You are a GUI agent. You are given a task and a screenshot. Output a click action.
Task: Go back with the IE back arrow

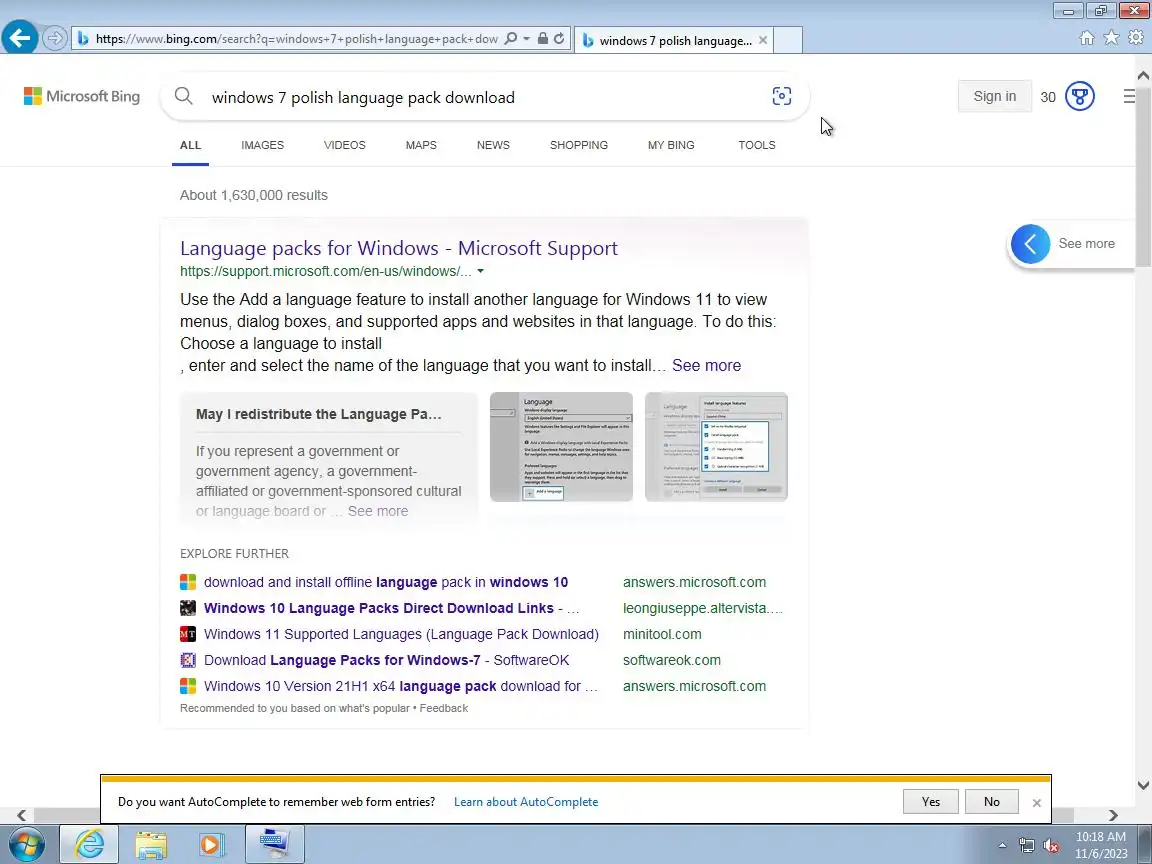click(20, 37)
